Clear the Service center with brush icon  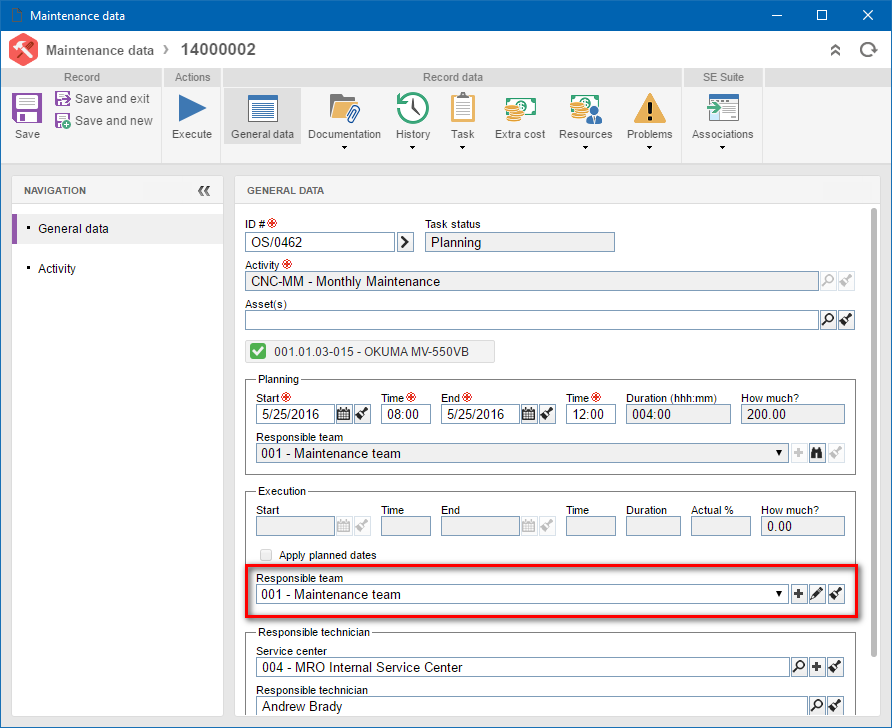835,667
